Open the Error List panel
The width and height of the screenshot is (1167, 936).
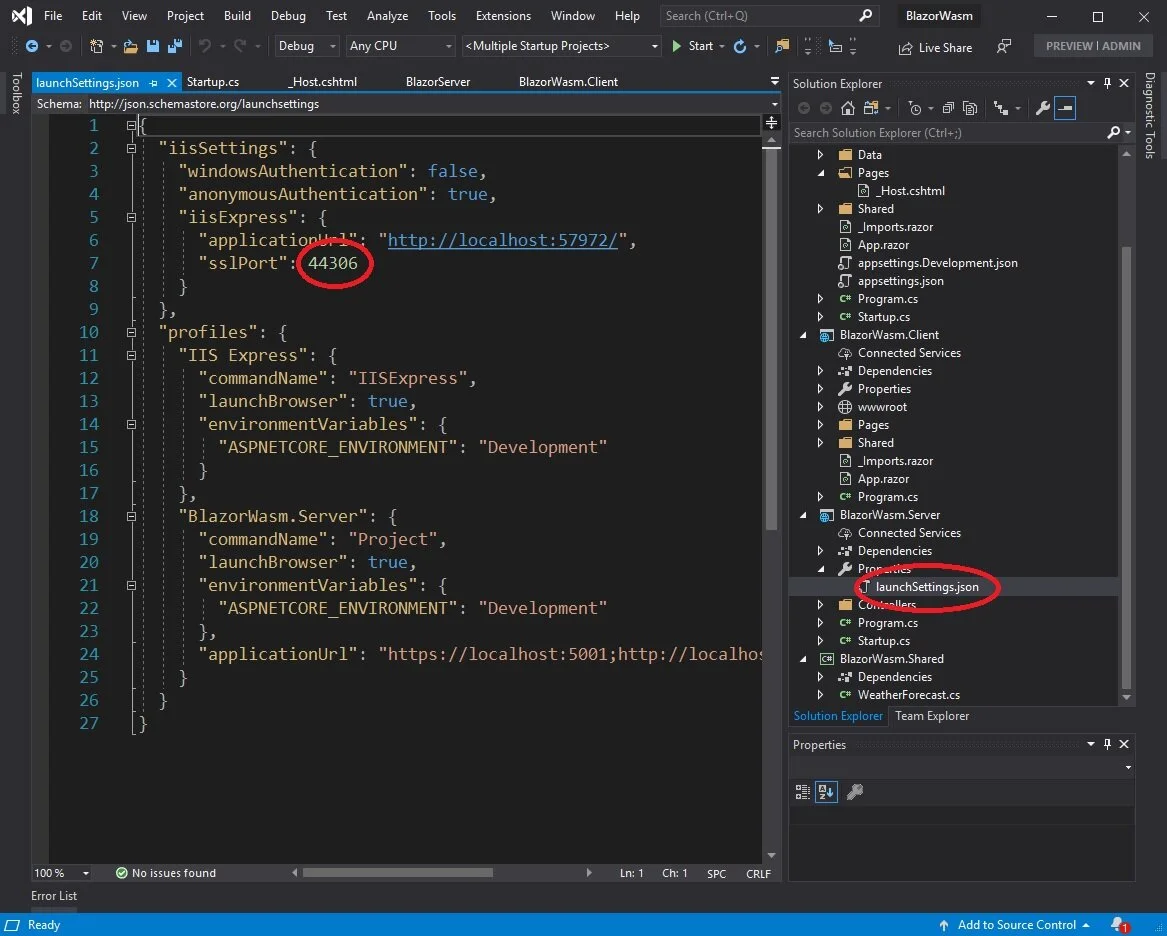pyautogui.click(x=54, y=896)
